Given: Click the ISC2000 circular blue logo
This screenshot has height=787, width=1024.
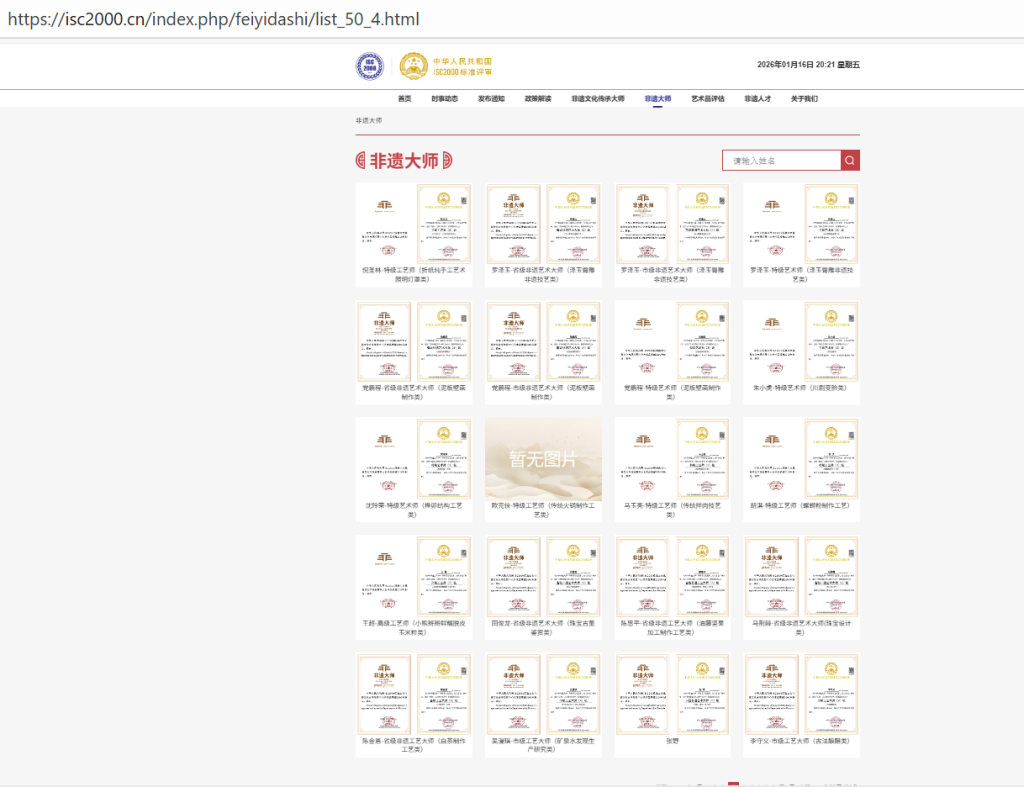Looking at the screenshot, I should point(369,65).
